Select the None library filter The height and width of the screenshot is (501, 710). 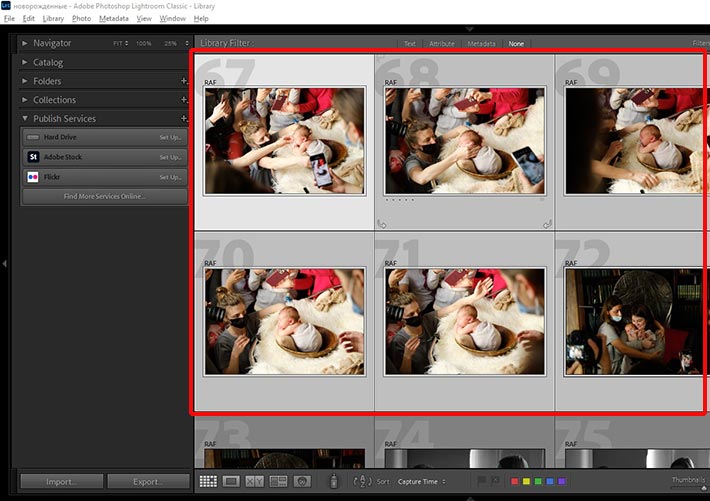516,44
